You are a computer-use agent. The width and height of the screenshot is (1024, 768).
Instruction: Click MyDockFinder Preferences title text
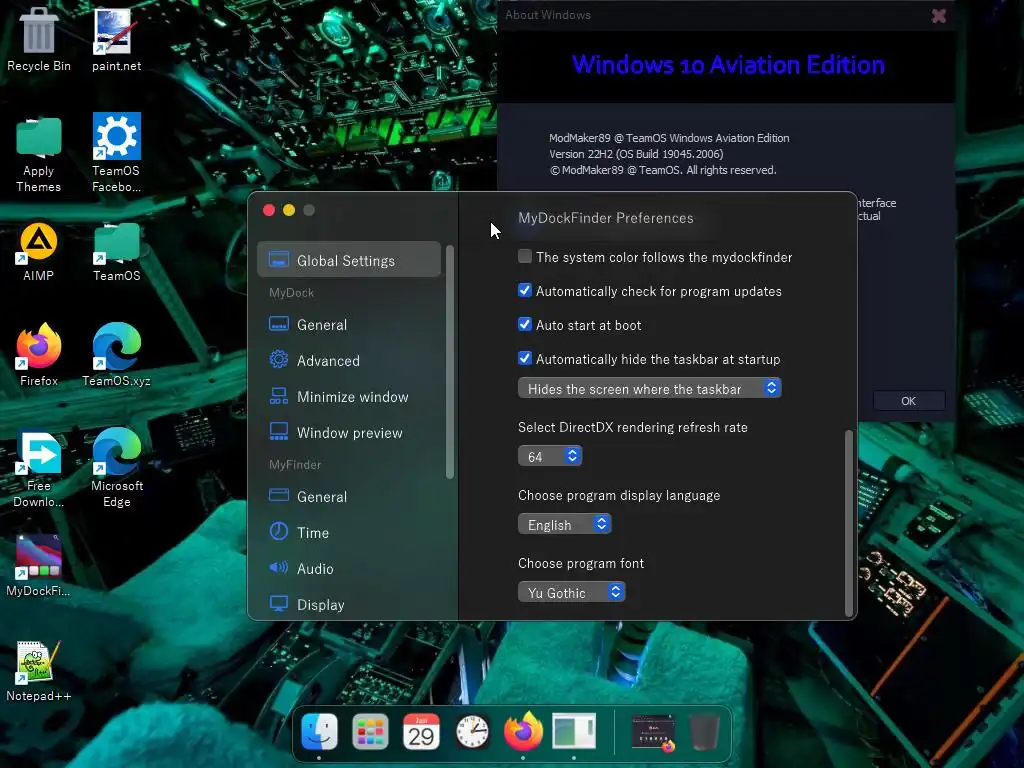coord(605,218)
